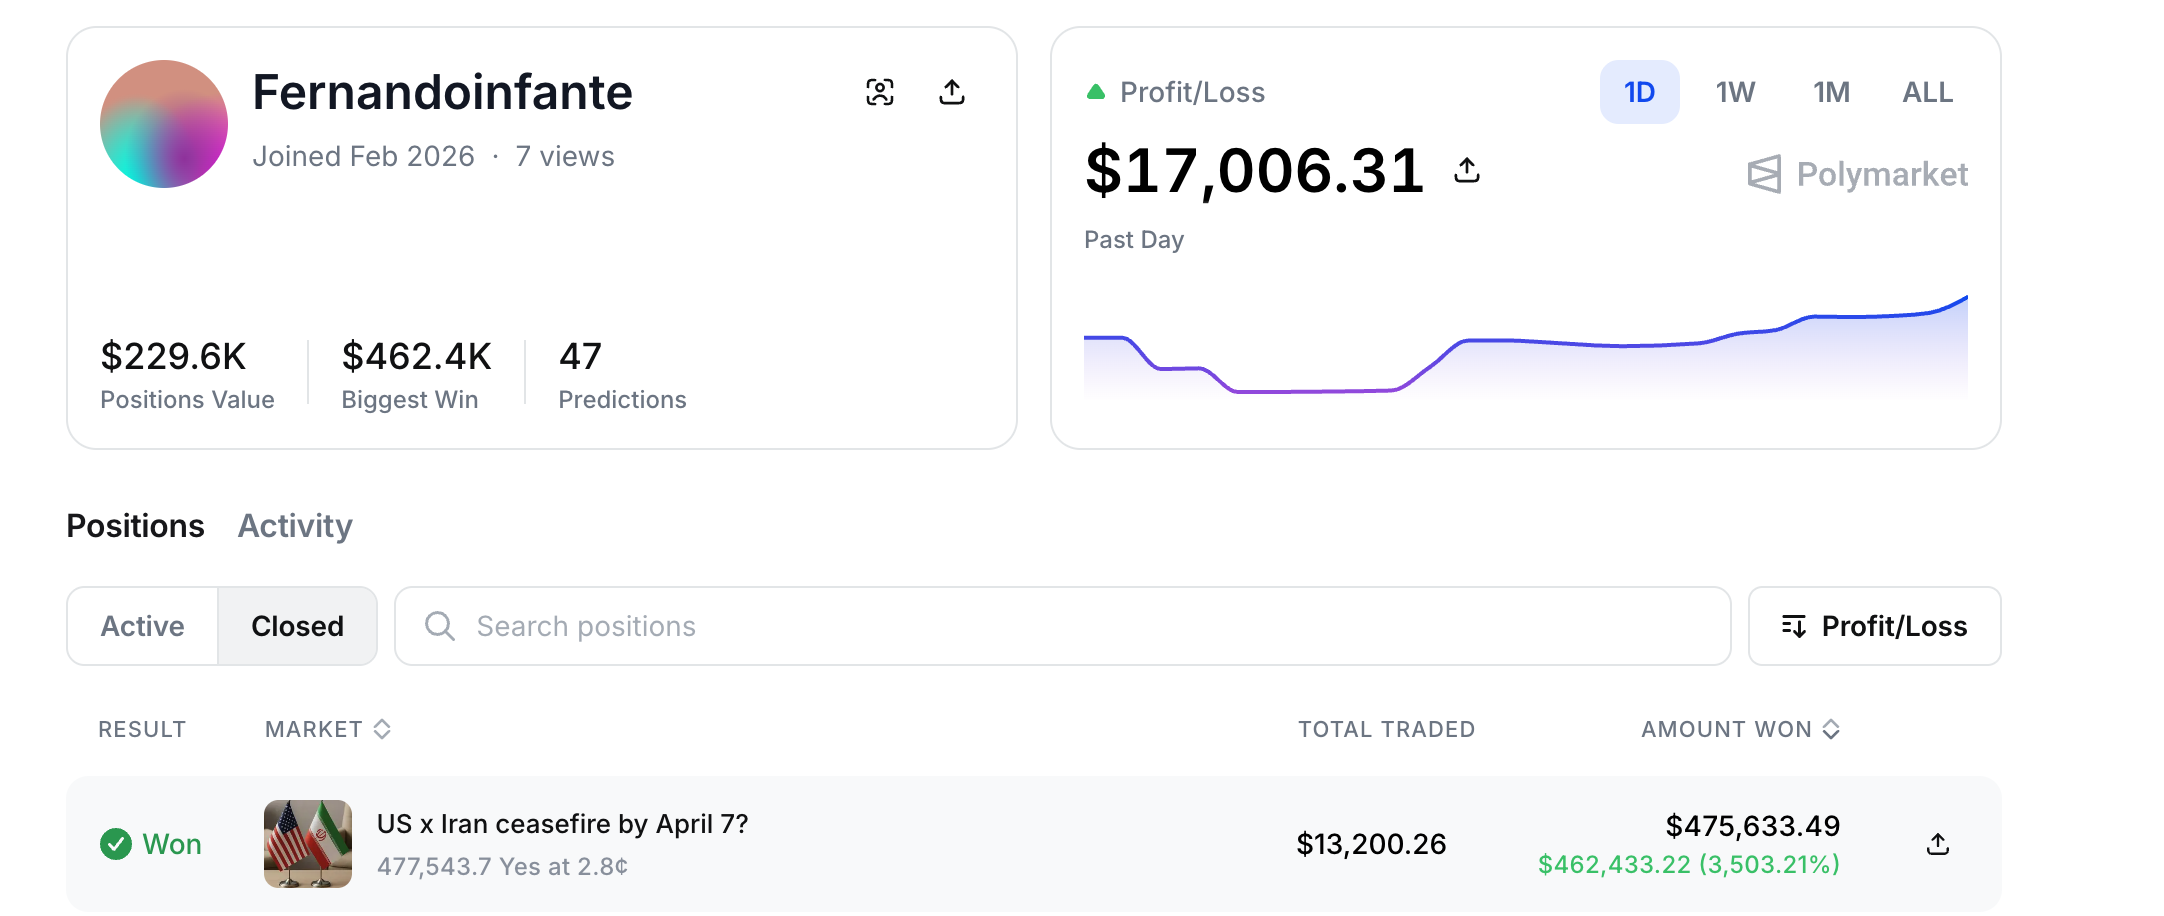Switch to the Activity tab
This screenshot has height=916, width=2164.
295,526
